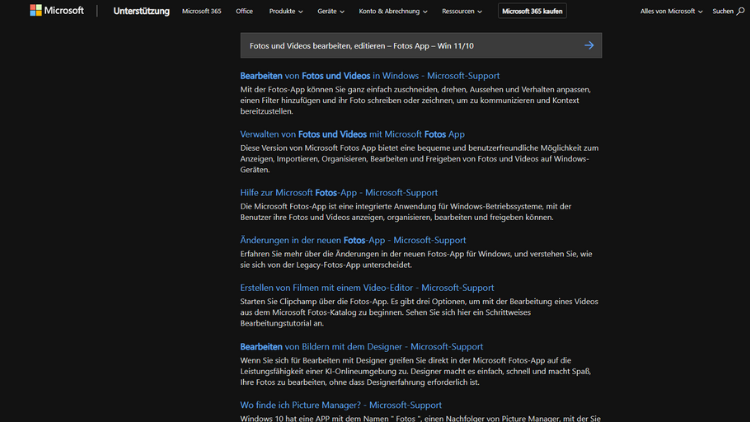Open the Office navigation item
This screenshot has width=750, height=422.
[x=244, y=11]
